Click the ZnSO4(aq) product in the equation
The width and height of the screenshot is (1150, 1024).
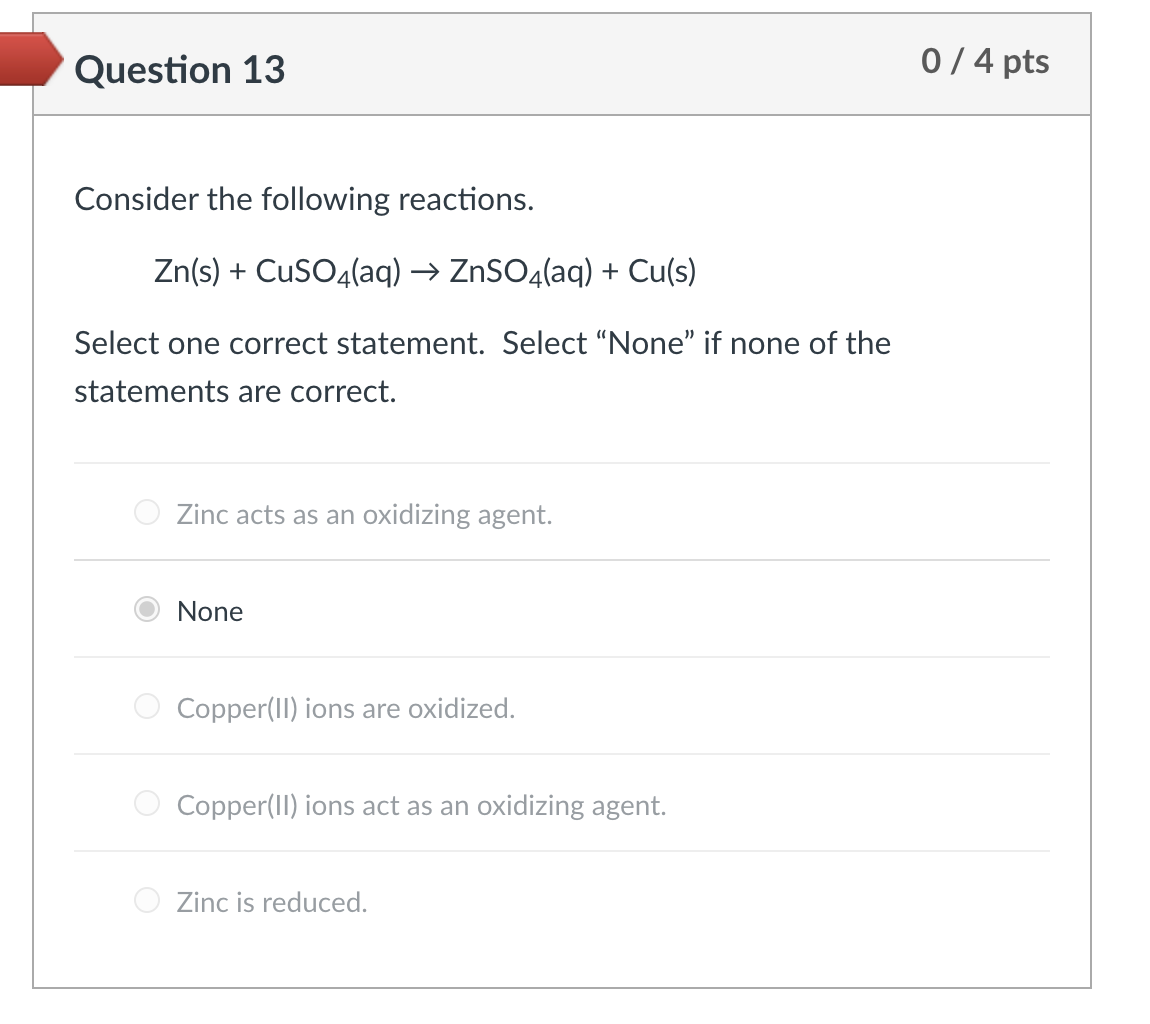(519, 270)
